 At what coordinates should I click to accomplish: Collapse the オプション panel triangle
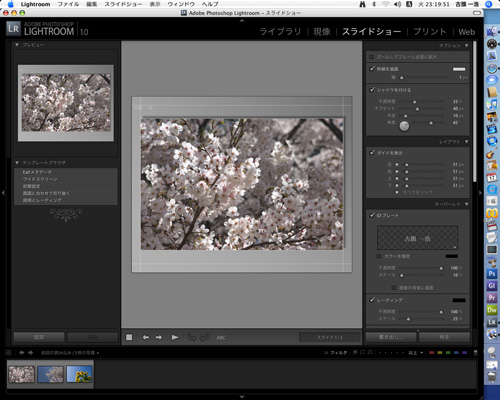pos(466,45)
